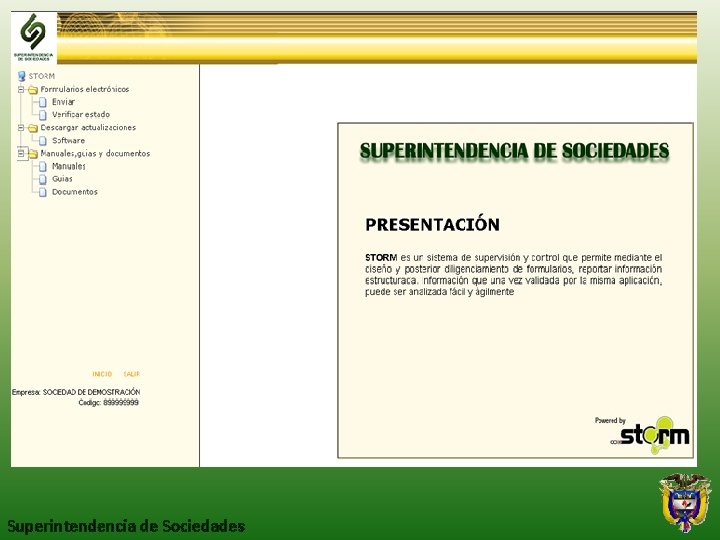The width and height of the screenshot is (720, 540).
Task: Click the footer Superintendencia de Sociedades text
Action: point(126,526)
